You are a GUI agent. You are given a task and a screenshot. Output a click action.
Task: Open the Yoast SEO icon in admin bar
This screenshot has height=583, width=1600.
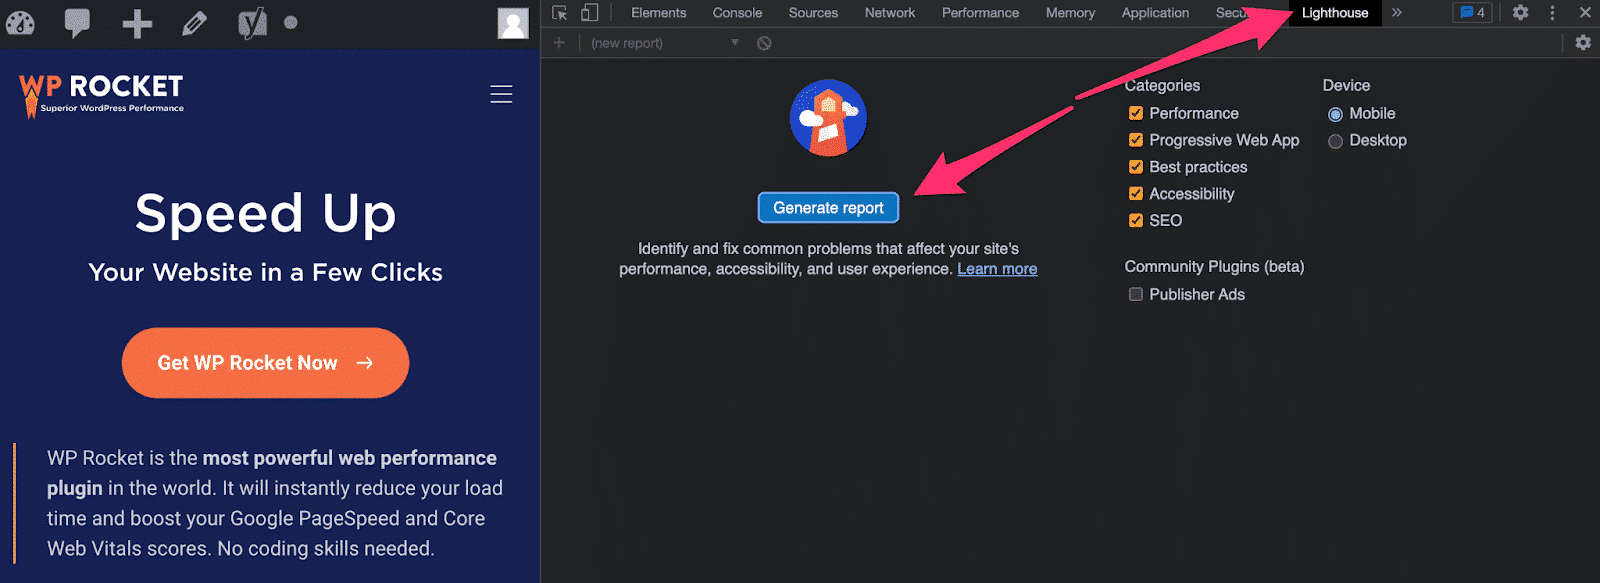pos(252,23)
